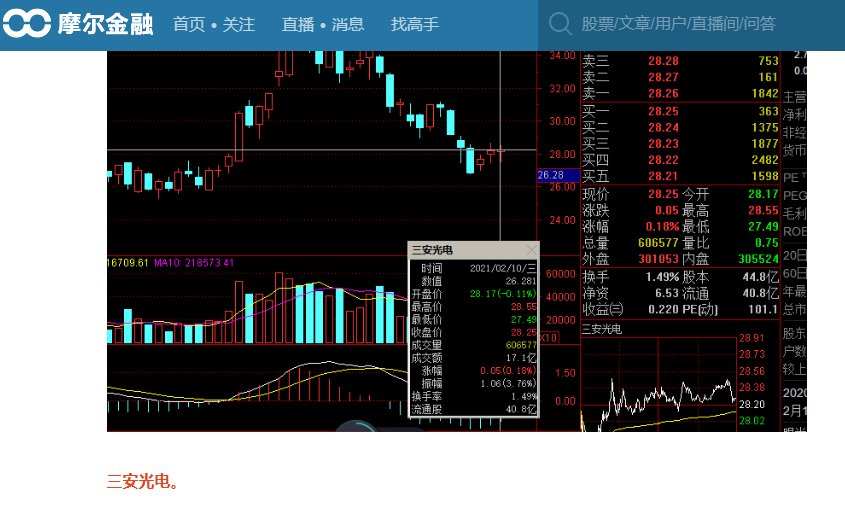845x531 pixels.
Task: Open the 直播 nav link
Action: 298,24
